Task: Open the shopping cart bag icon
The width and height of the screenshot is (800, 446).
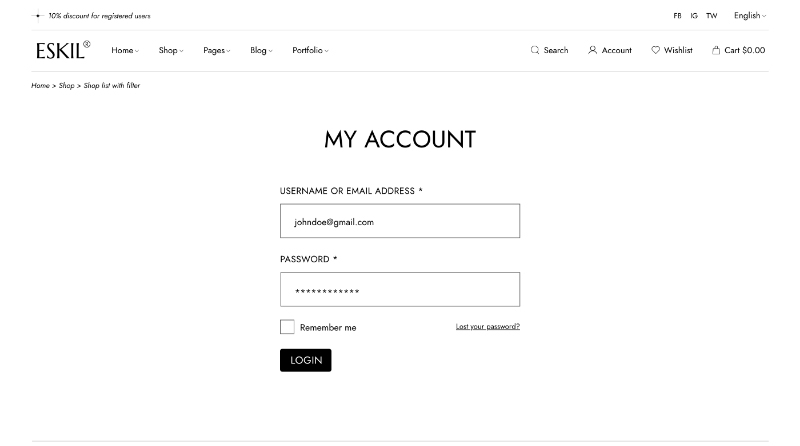Action: 716,50
